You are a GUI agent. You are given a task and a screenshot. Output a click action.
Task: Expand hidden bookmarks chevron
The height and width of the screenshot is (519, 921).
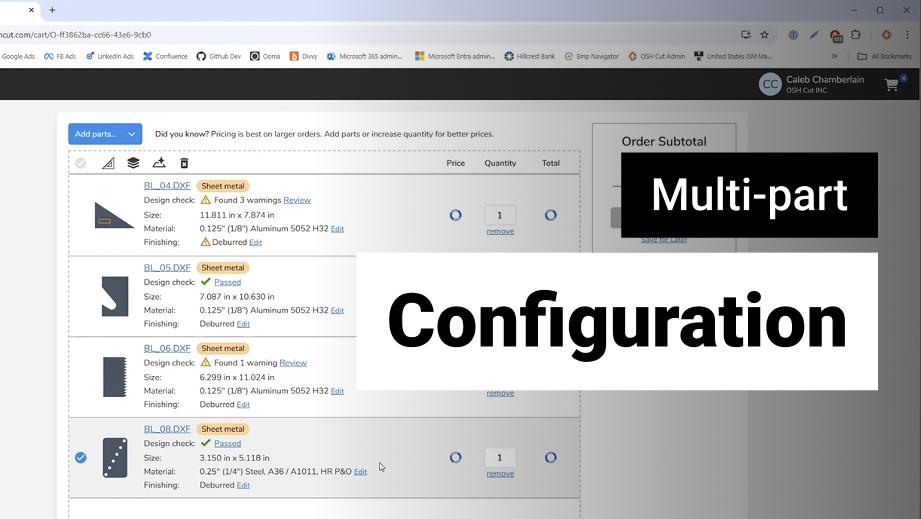pos(835,56)
